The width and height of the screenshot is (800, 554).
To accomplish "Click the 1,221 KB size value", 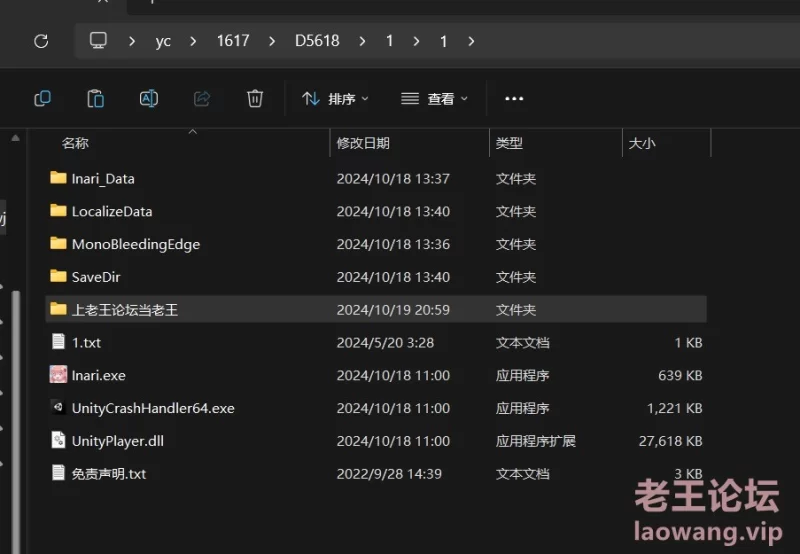I will (674, 408).
